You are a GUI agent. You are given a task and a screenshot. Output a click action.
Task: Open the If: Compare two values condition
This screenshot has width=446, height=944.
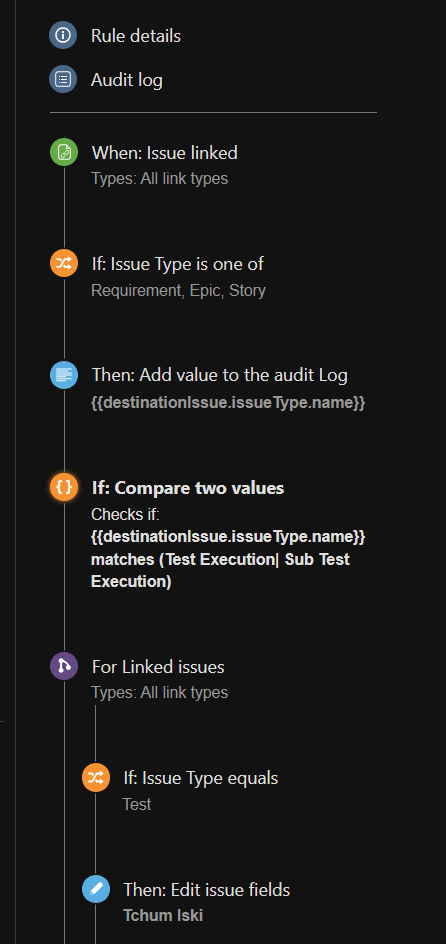pos(188,488)
